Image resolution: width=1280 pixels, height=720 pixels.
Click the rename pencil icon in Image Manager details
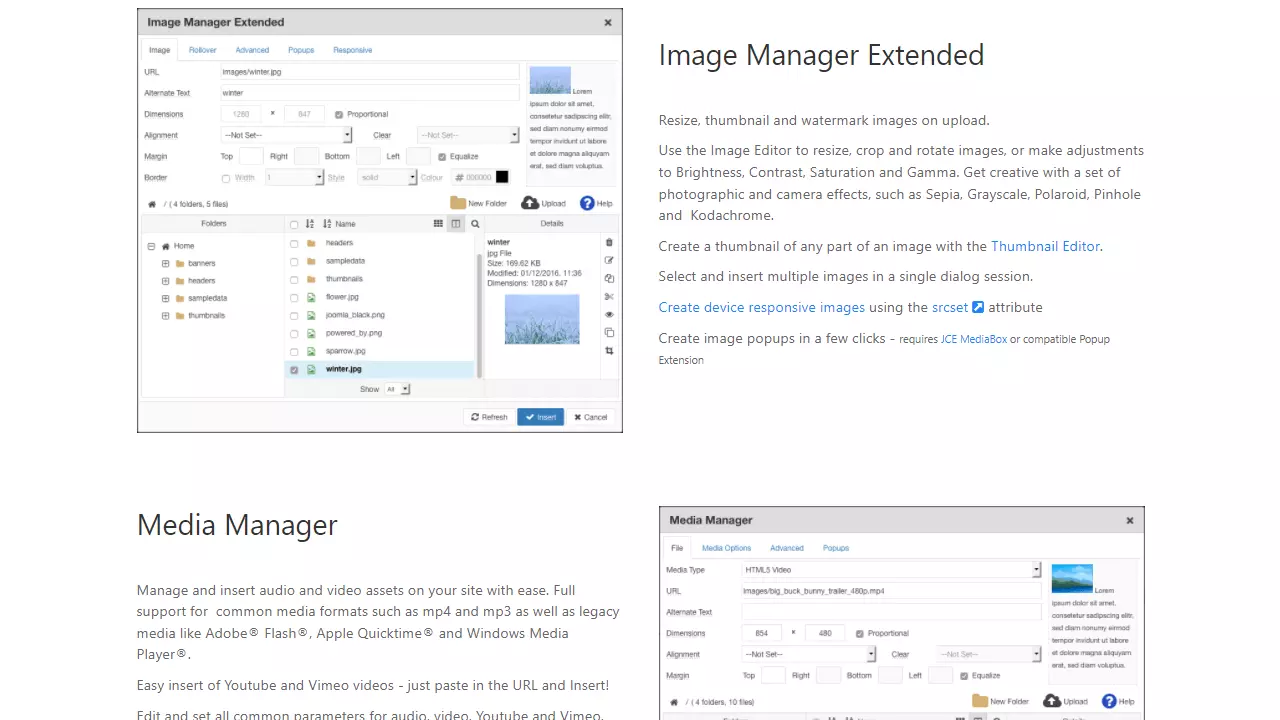tap(609, 260)
